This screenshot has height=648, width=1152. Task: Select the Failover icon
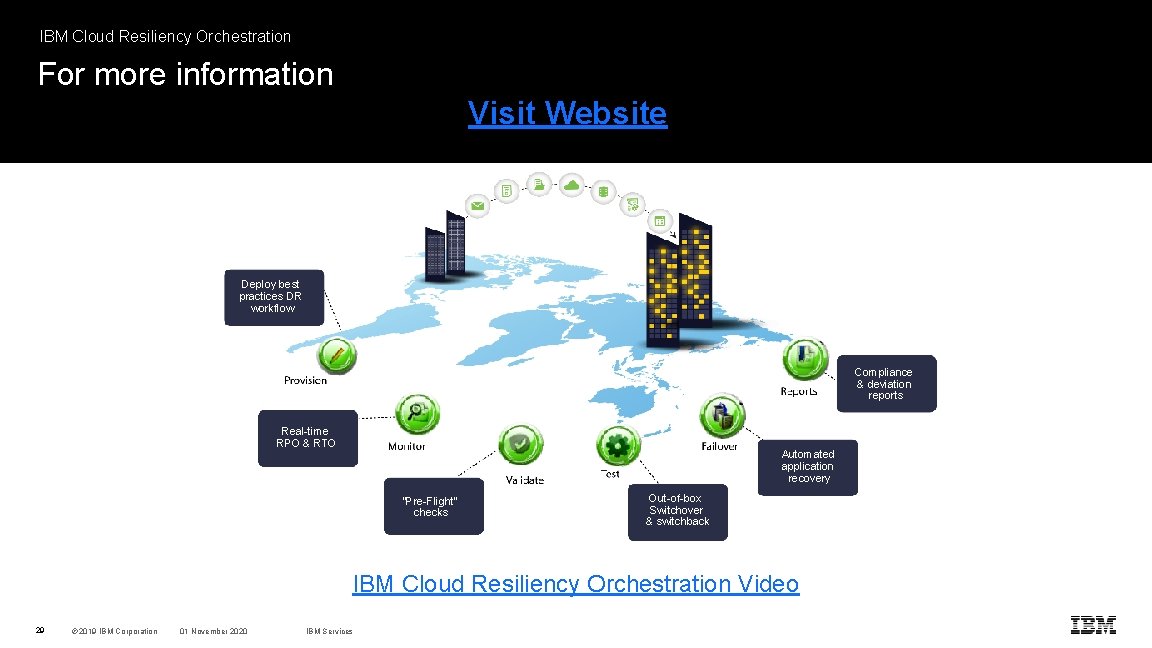click(x=722, y=415)
